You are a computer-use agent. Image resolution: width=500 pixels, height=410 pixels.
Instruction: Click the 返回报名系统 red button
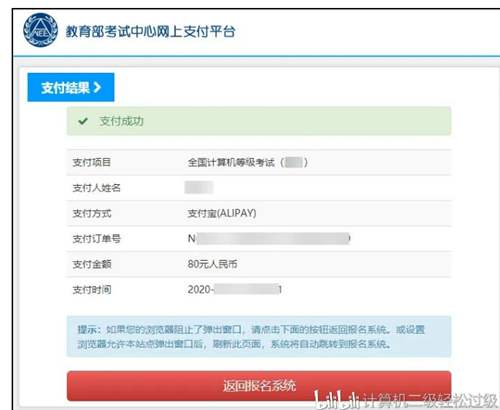(259, 386)
